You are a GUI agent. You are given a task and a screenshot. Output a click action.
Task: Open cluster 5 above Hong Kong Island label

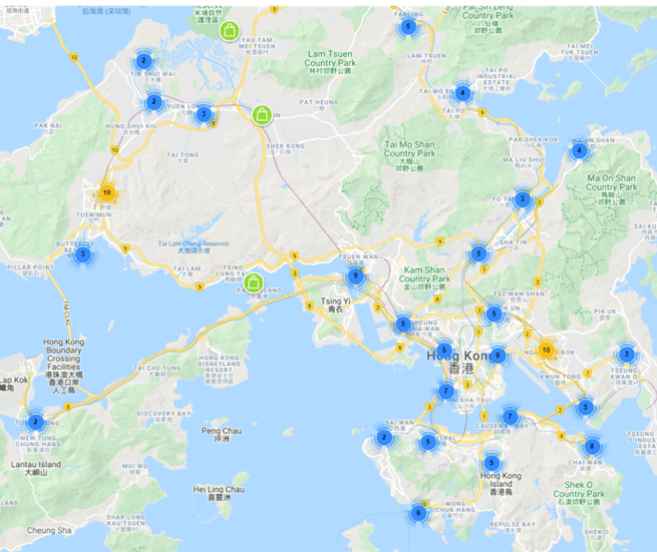491,463
